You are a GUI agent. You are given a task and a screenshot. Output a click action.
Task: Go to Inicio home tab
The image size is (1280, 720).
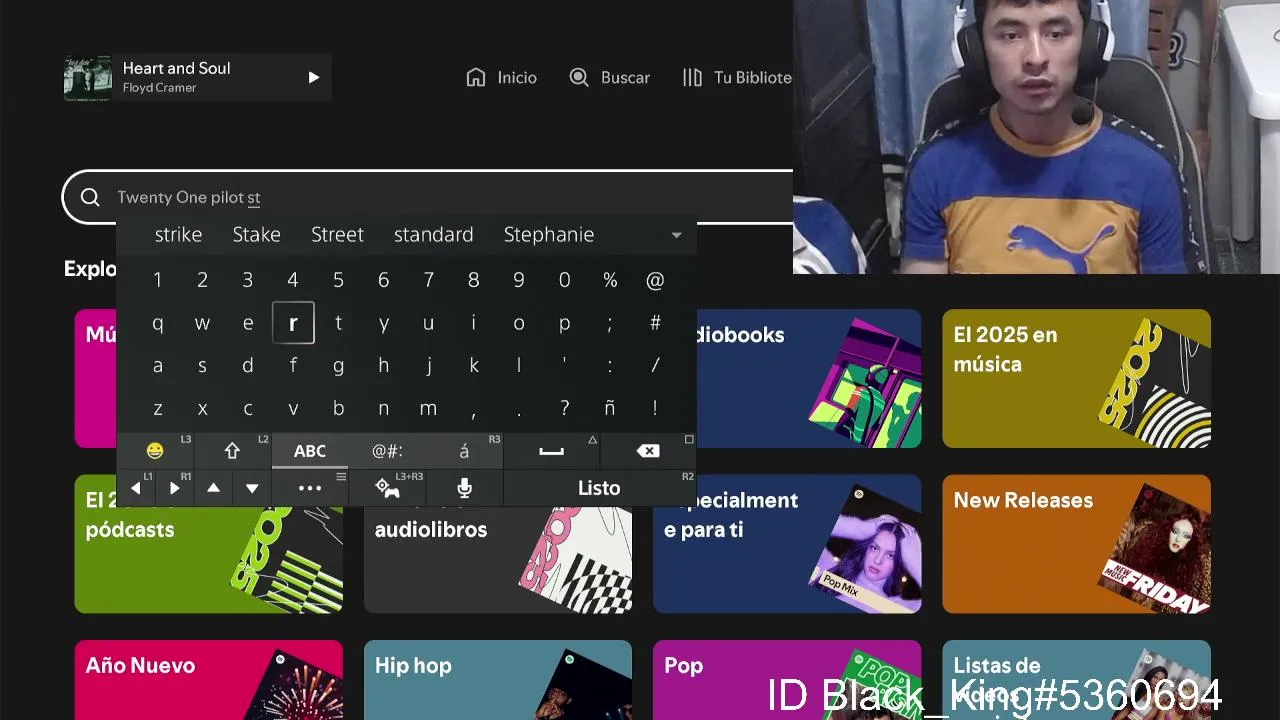502,77
